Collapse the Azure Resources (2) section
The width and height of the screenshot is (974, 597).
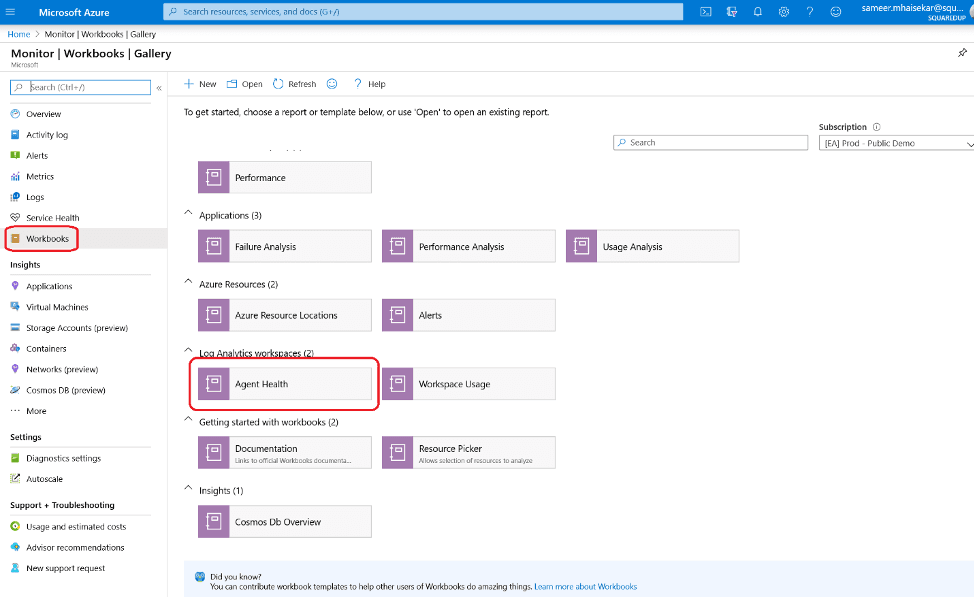pyautogui.click(x=188, y=281)
